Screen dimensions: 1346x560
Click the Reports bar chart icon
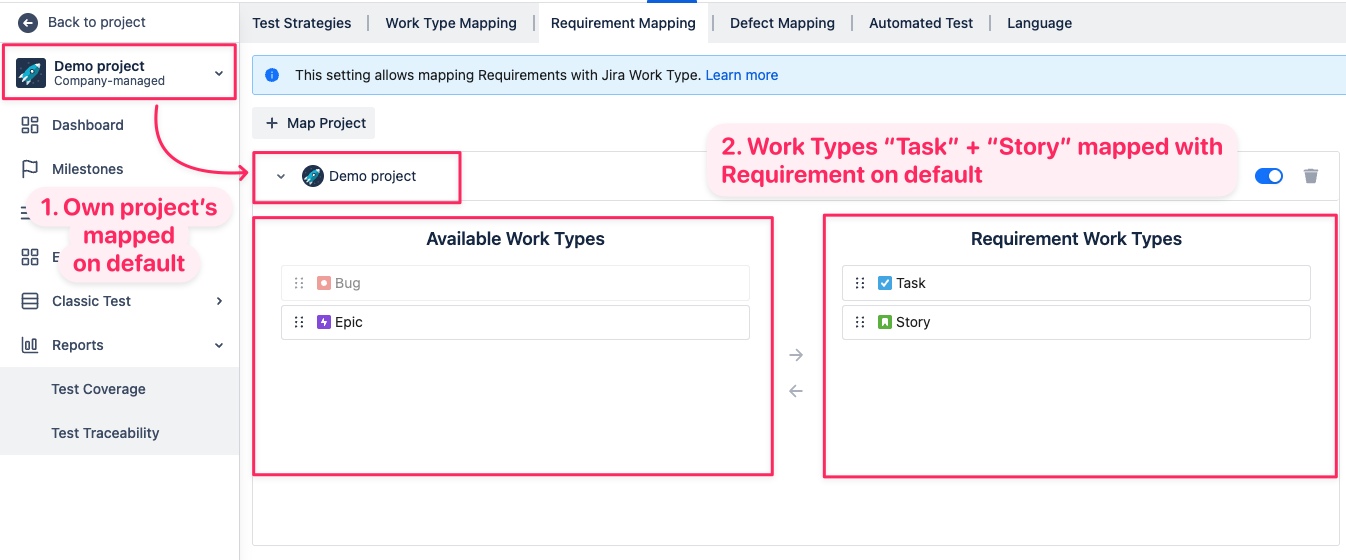[x=30, y=345]
